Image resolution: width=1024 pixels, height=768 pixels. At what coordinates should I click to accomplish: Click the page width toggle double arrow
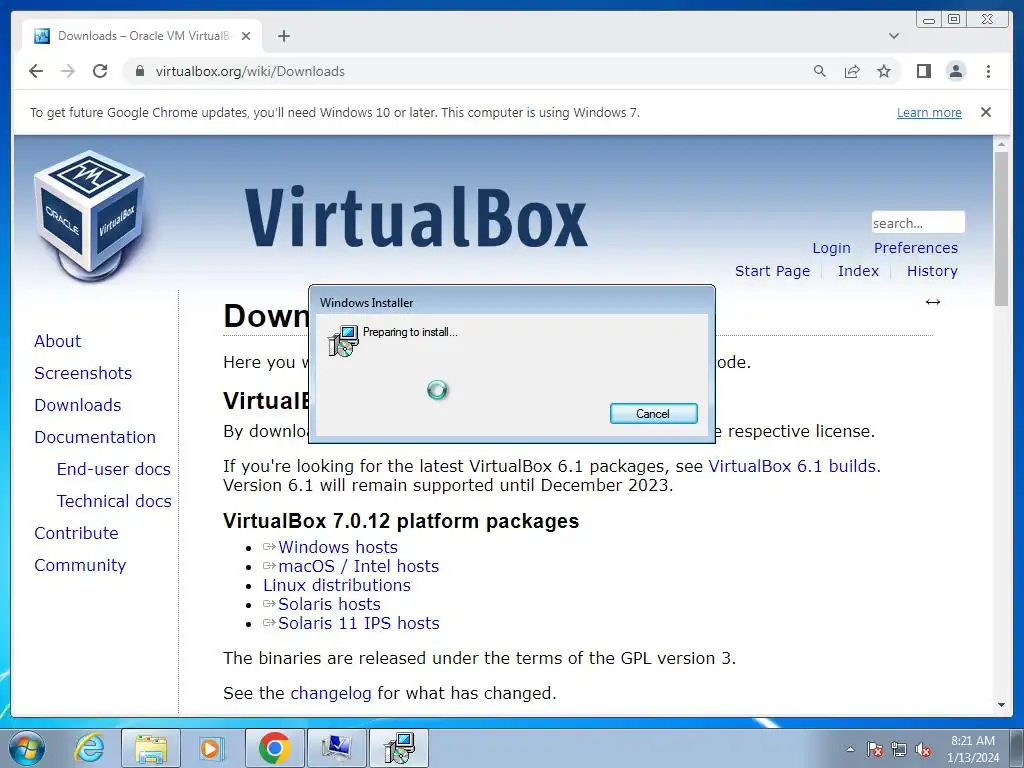[933, 302]
